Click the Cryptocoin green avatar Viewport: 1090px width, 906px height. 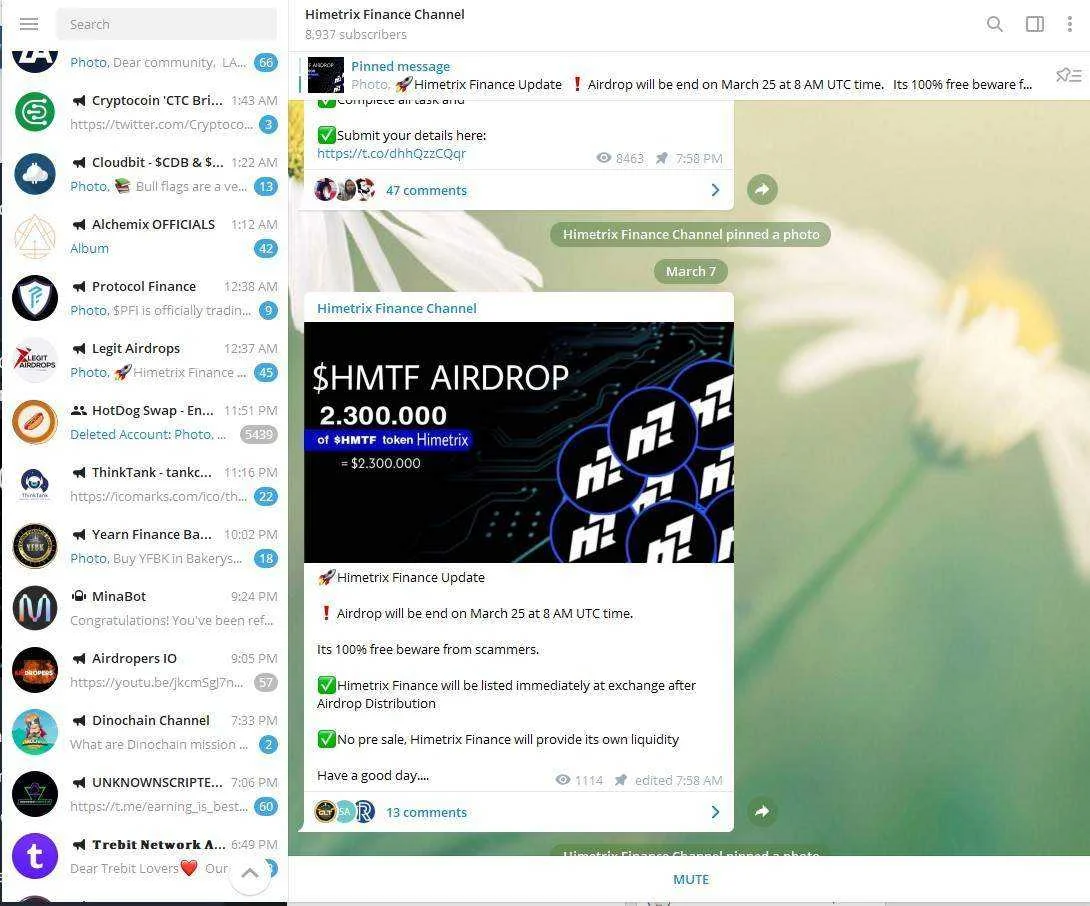[x=35, y=112]
